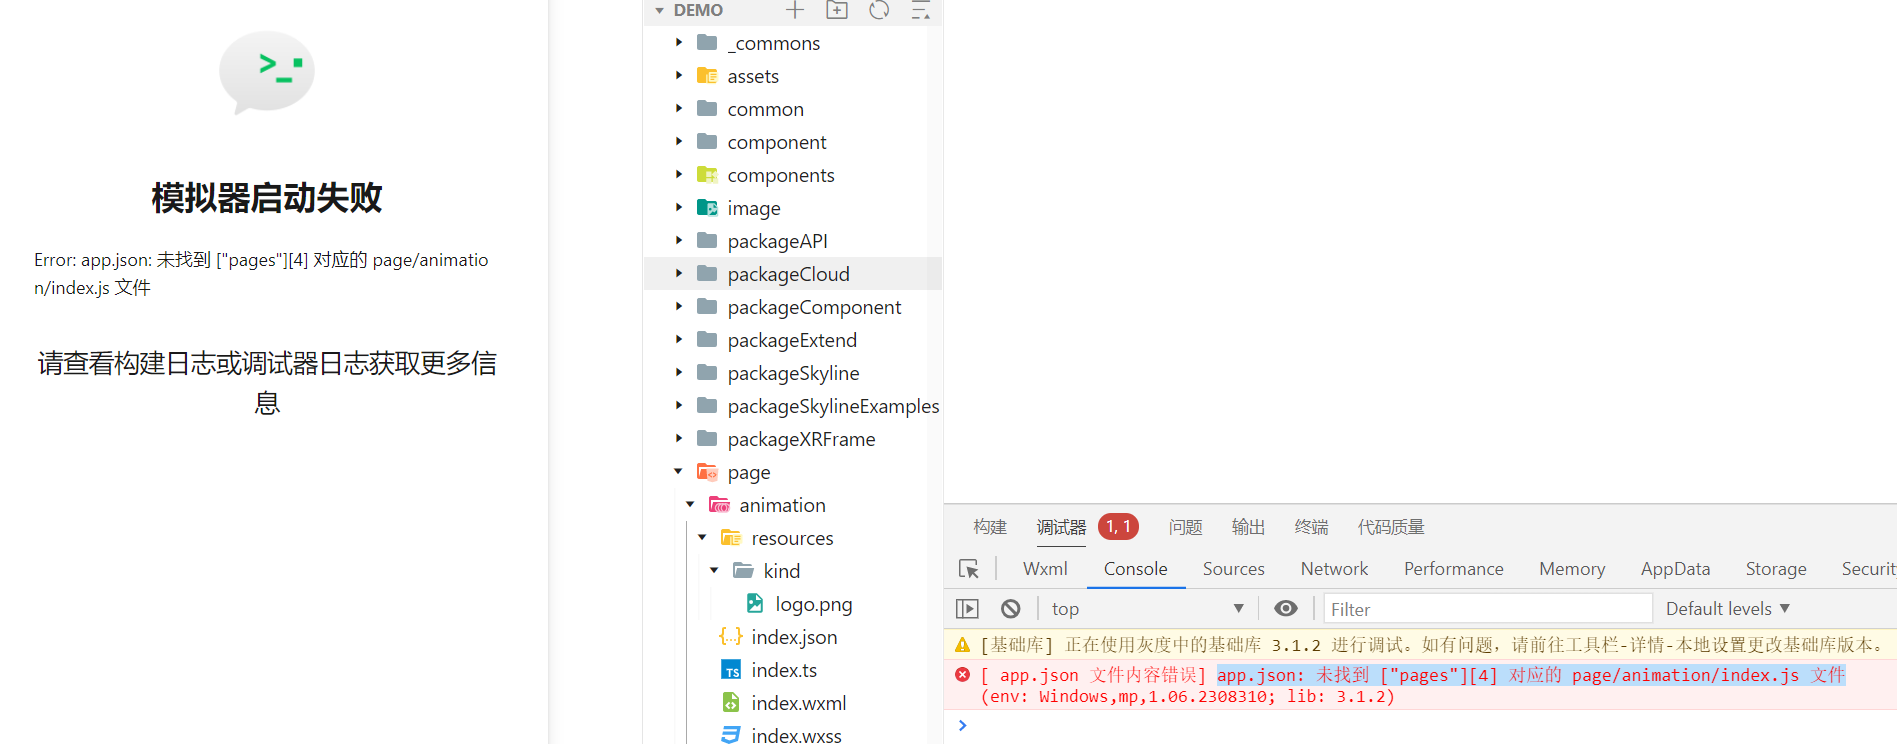Select the packageSkyline folder
The height and width of the screenshot is (744, 1897).
tap(793, 373)
